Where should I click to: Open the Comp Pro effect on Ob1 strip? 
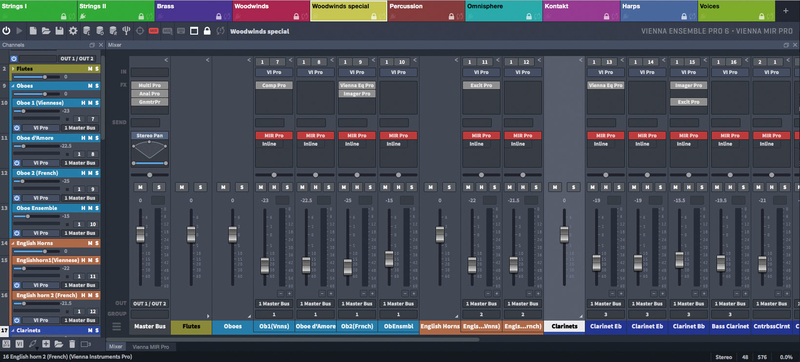pos(274,85)
